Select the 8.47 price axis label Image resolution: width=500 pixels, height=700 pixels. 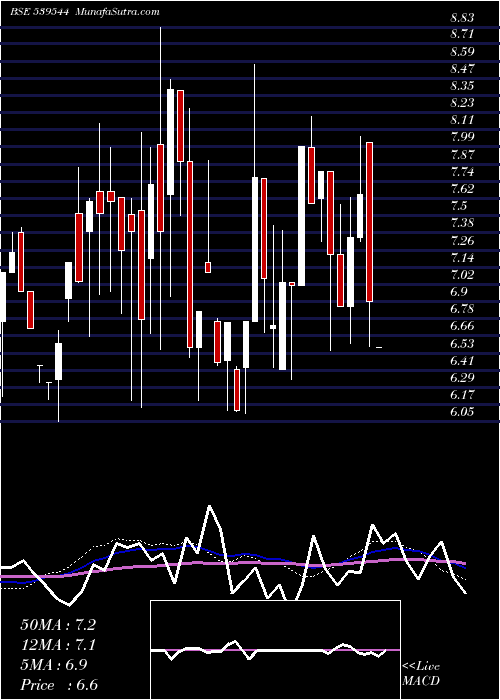click(462, 69)
